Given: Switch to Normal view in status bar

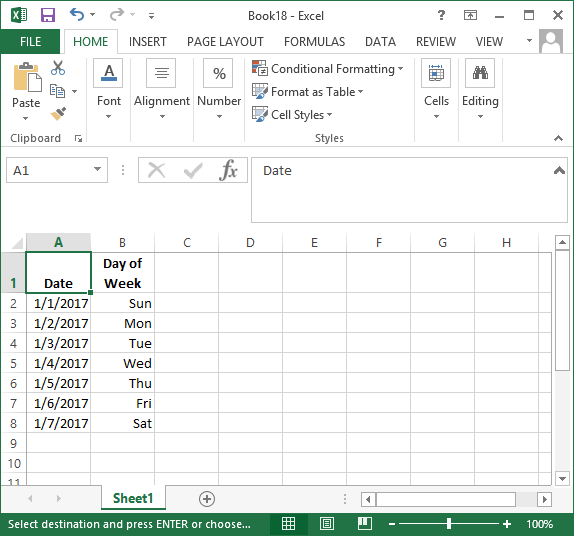Looking at the screenshot, I should (x=288, y=524).
